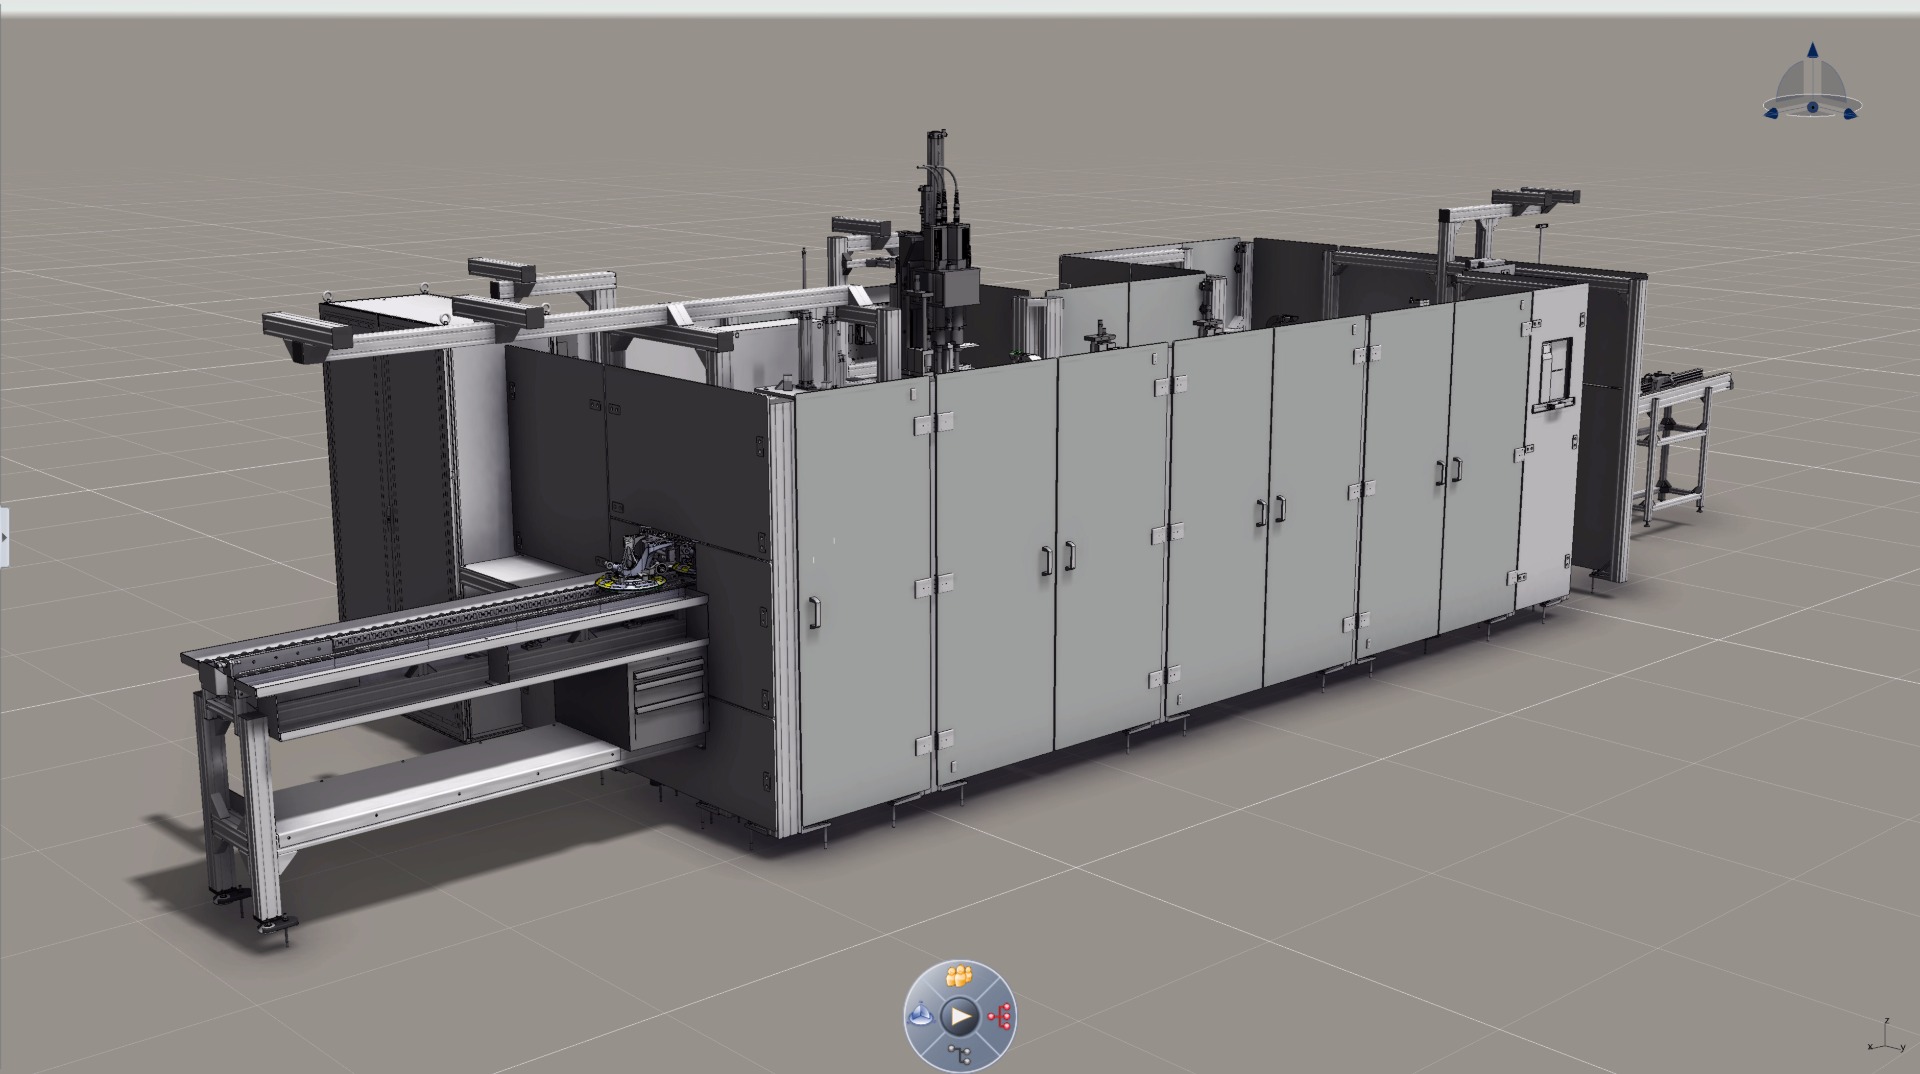1920x1074 pixels.
Task: Select the grey branch quadrant on compass
Action: pyautogui.click(x=959, y=1054)
